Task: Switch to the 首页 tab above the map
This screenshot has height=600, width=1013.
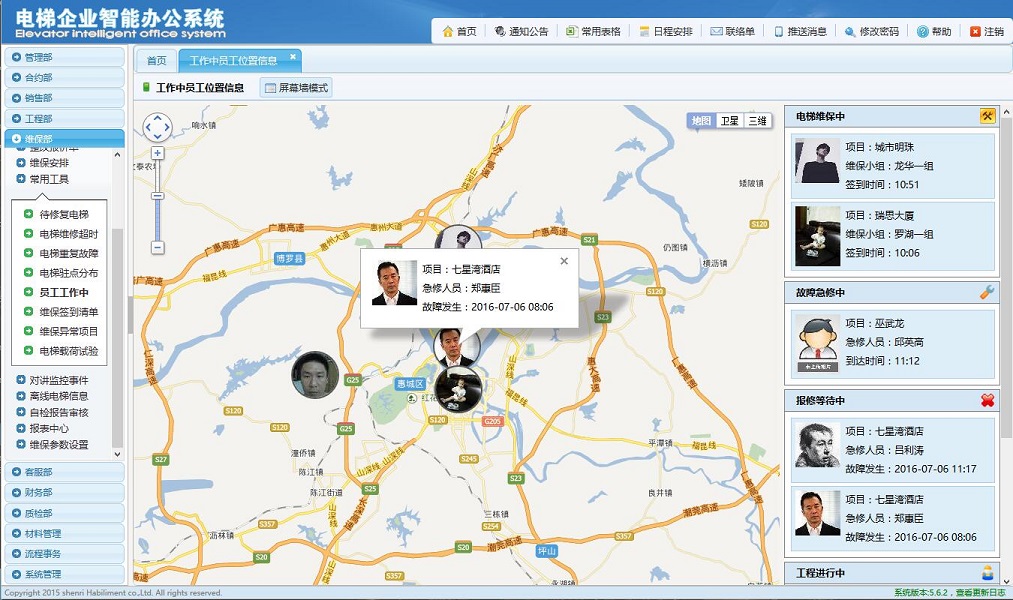Action: [x=156, y=61]
